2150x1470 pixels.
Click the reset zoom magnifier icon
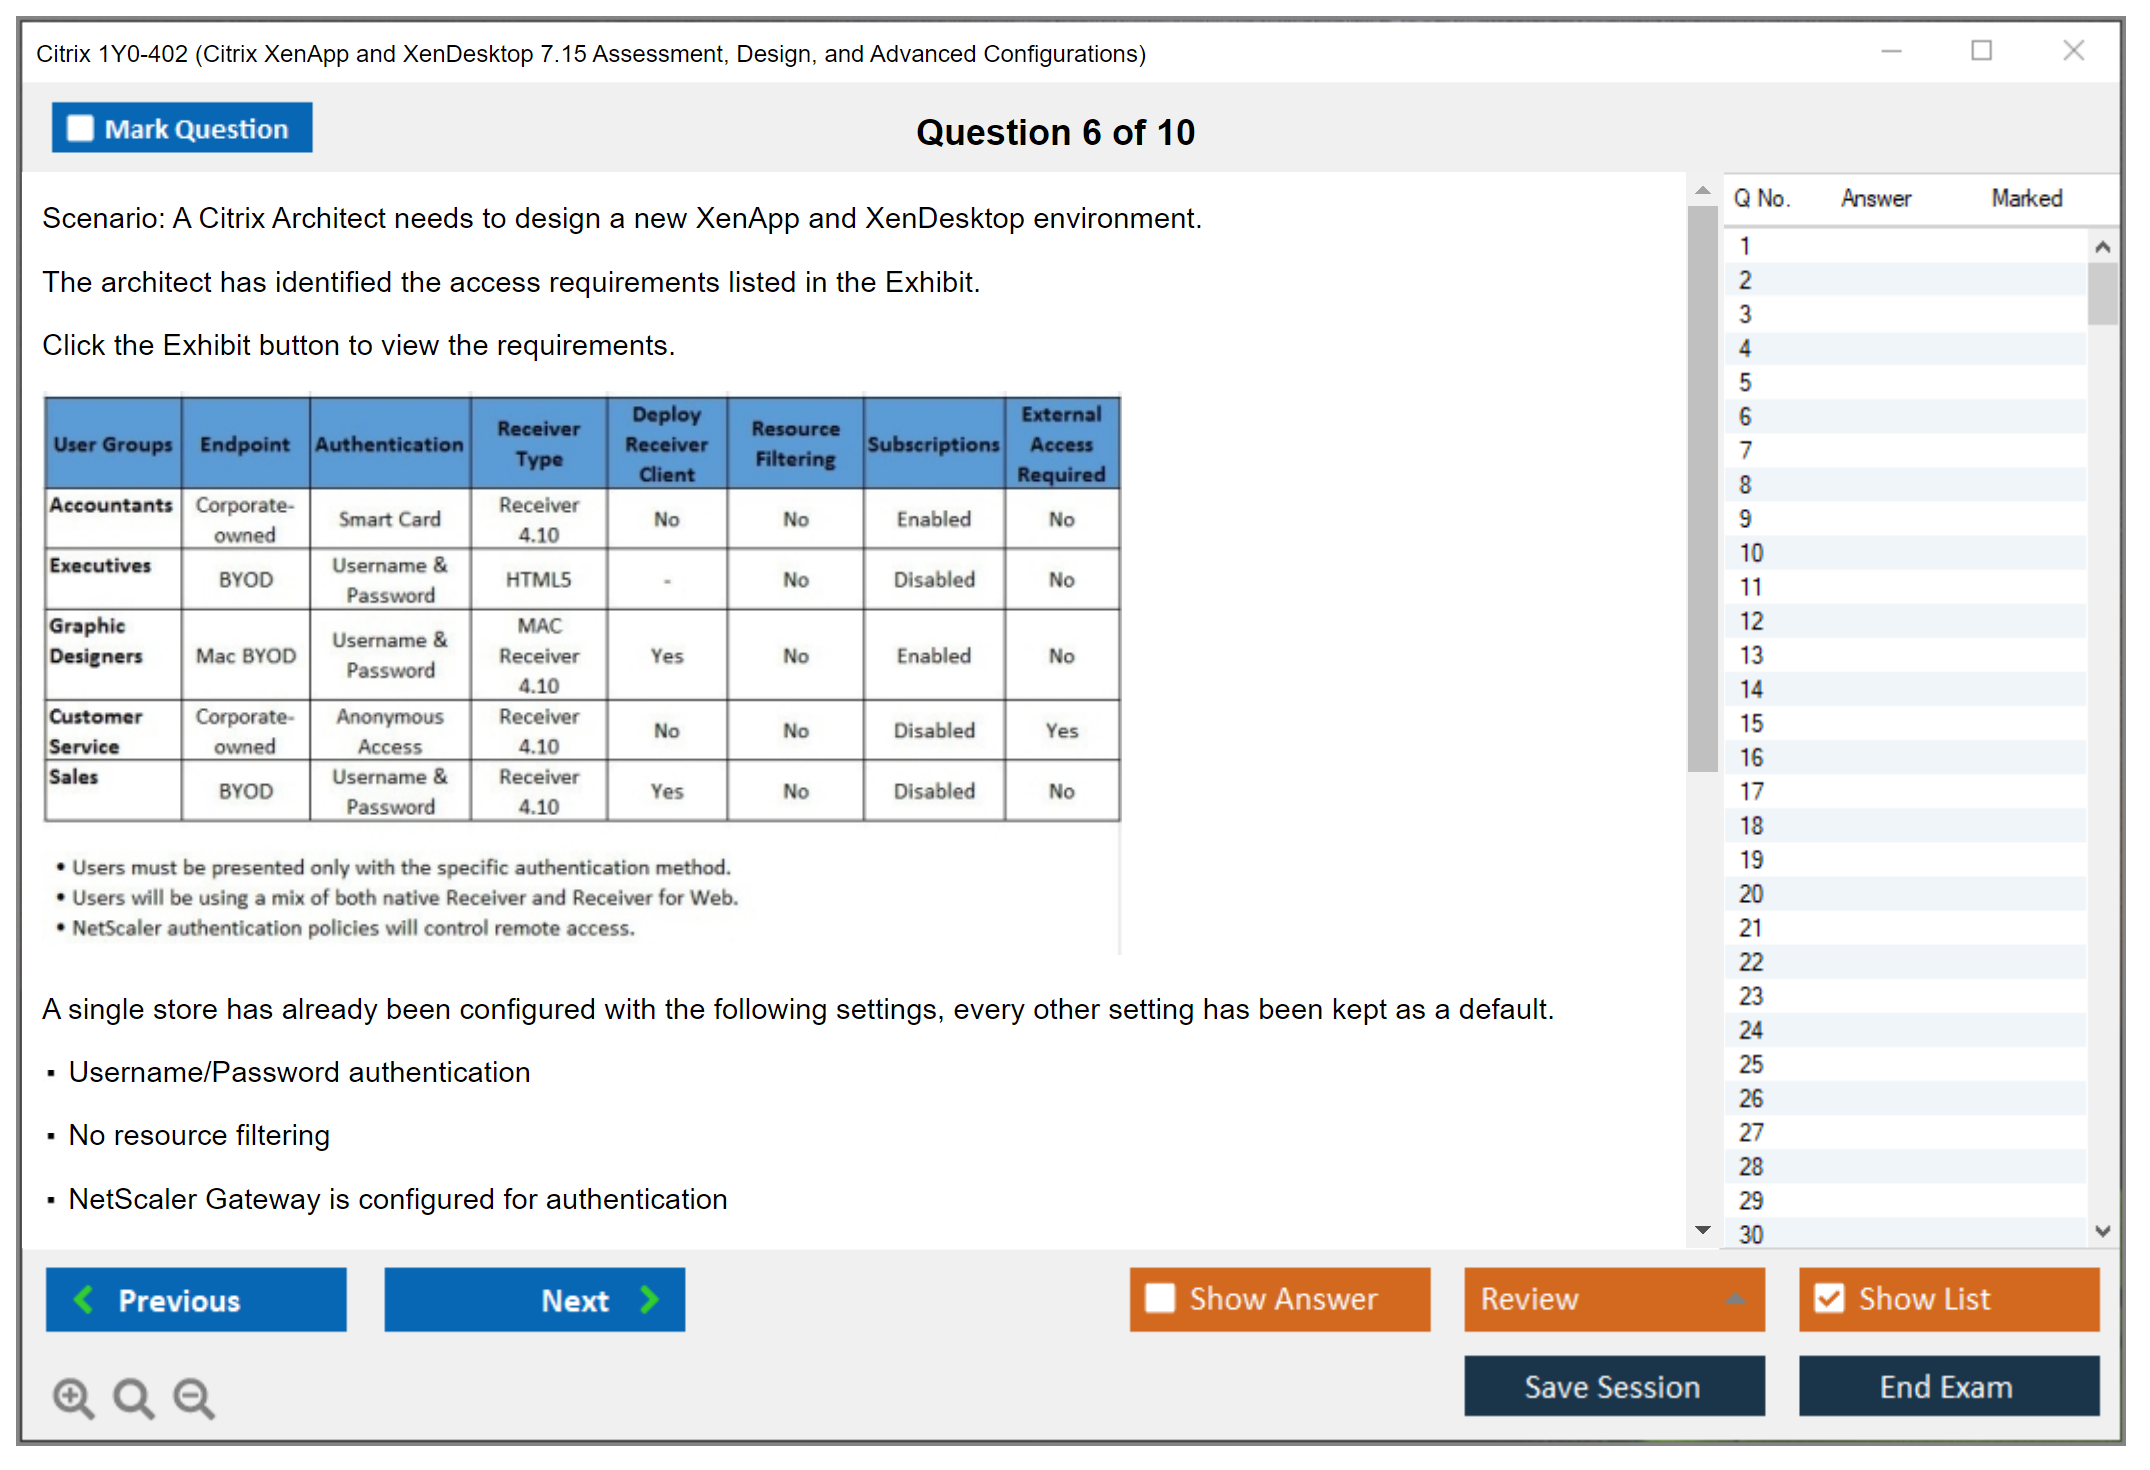pyautogui.click(x=133, y=1397)
